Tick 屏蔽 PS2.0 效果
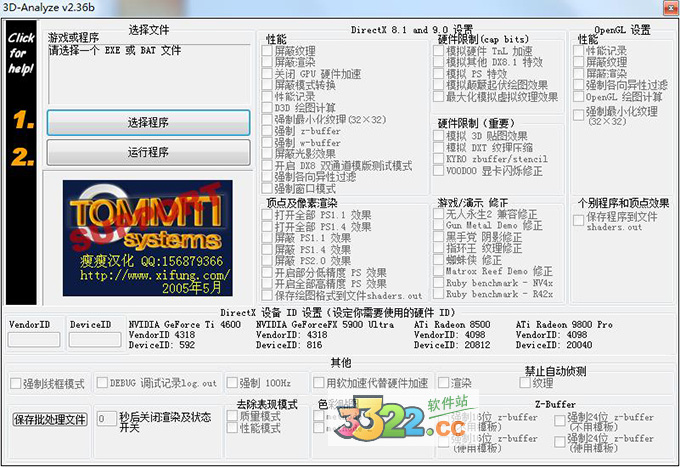 click(x=267, y=261)
